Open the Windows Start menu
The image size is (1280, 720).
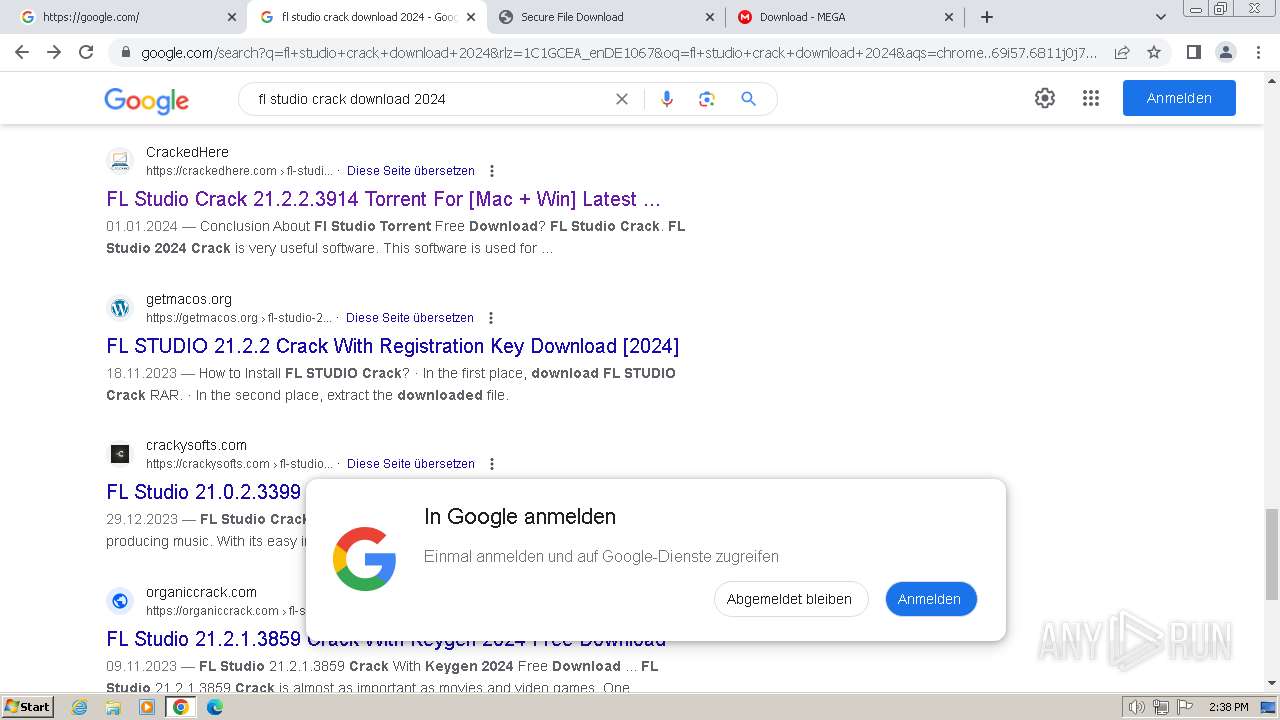[27, 707]
